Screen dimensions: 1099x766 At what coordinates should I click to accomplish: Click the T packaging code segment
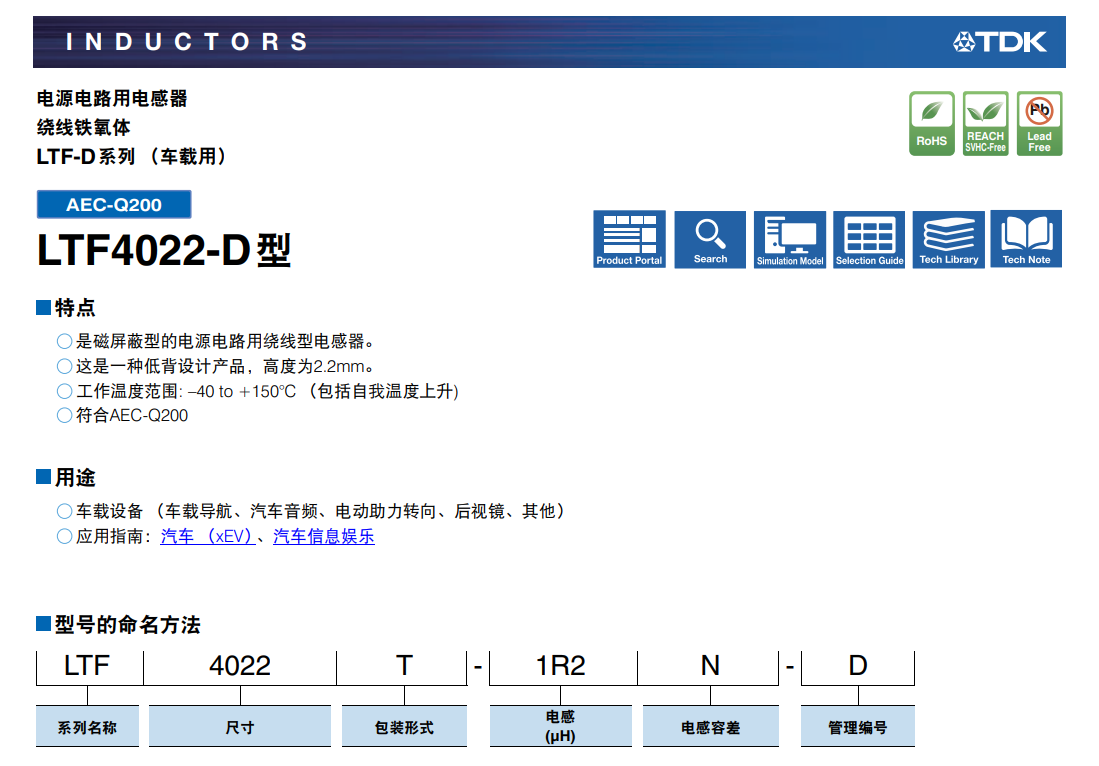click(404, 666)
